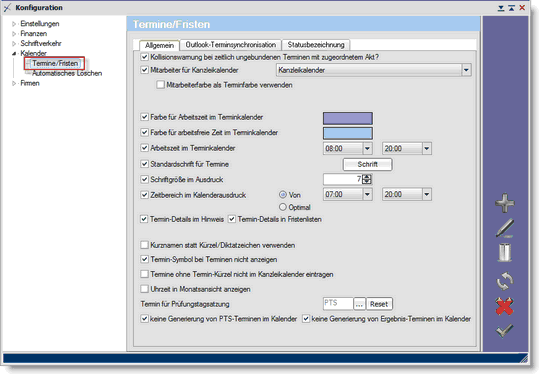
Task: Toggle Arbeitszeit im Terminkalender checkbox
Action: (144, 148)
